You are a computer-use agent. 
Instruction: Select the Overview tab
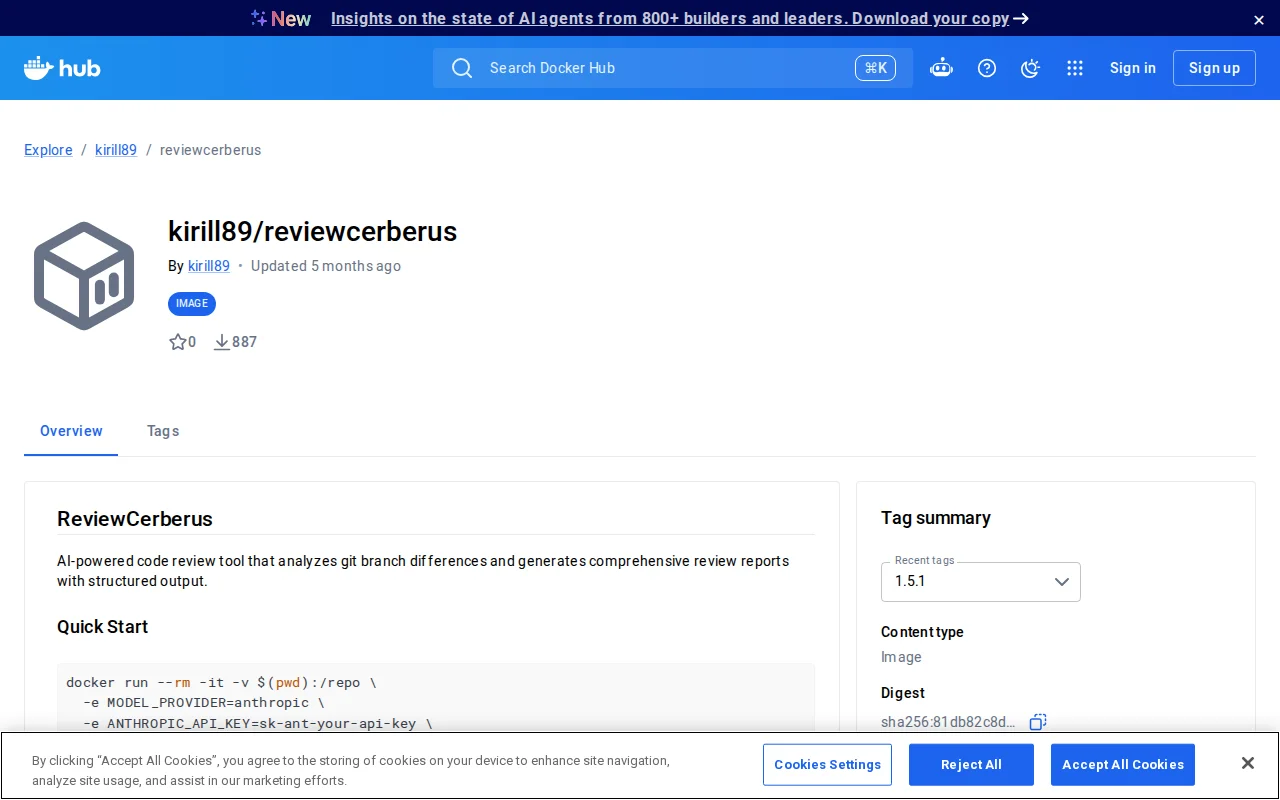(71, 431)
